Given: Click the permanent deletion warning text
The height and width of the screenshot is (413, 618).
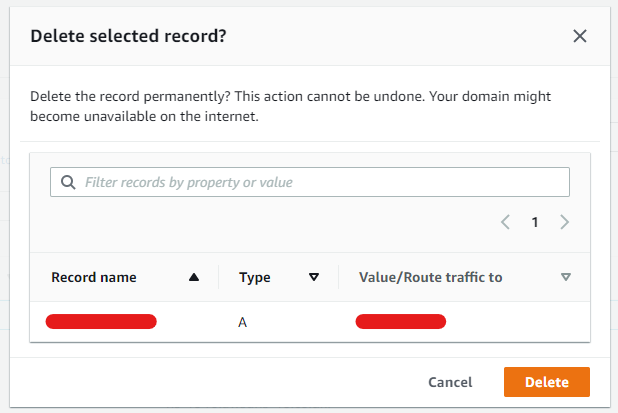Looking at the screenshot, I should tap(290, 106).
